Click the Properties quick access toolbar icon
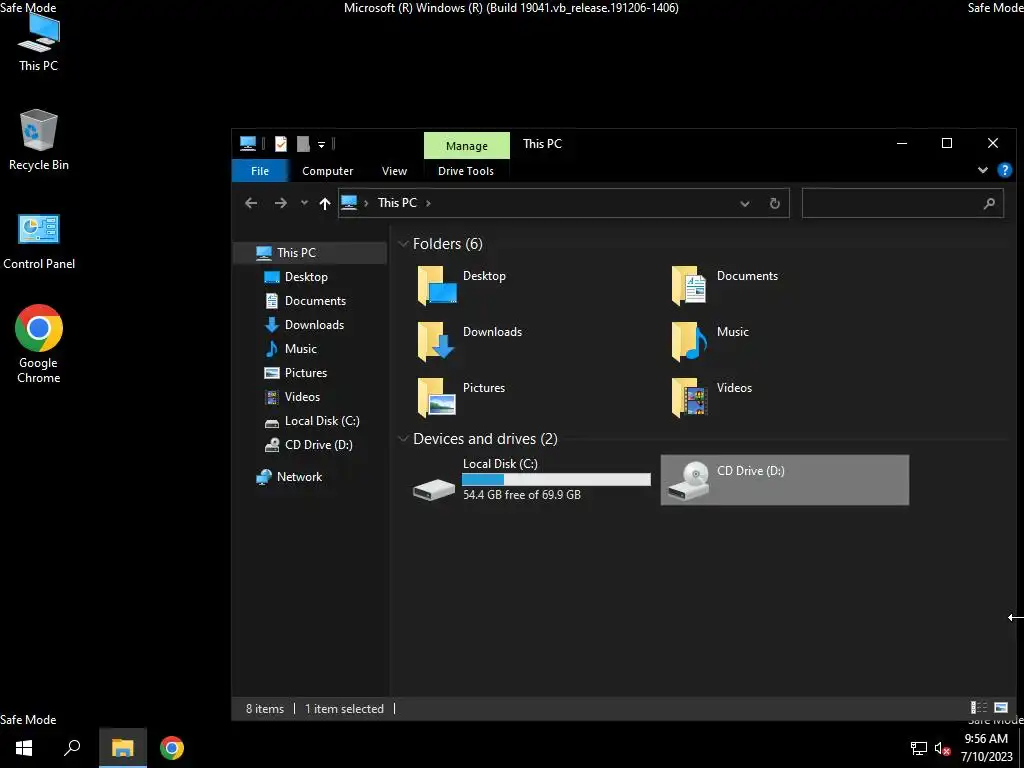The width and height of the screenshot is (1024, 768). click(281, 144)
